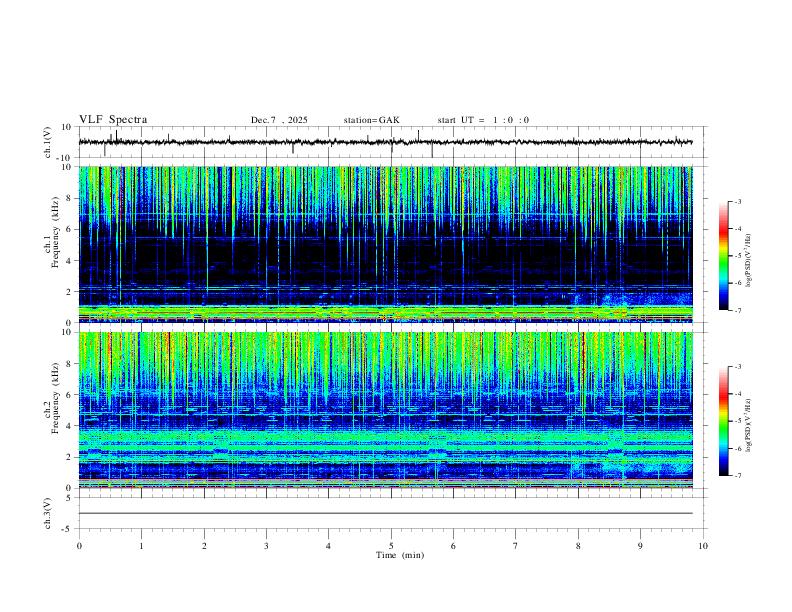The height and width of the screenshot is (612, 792).
Task: Click the time axis tick label "10" at bottom right
Action: [x=703, y=546]
